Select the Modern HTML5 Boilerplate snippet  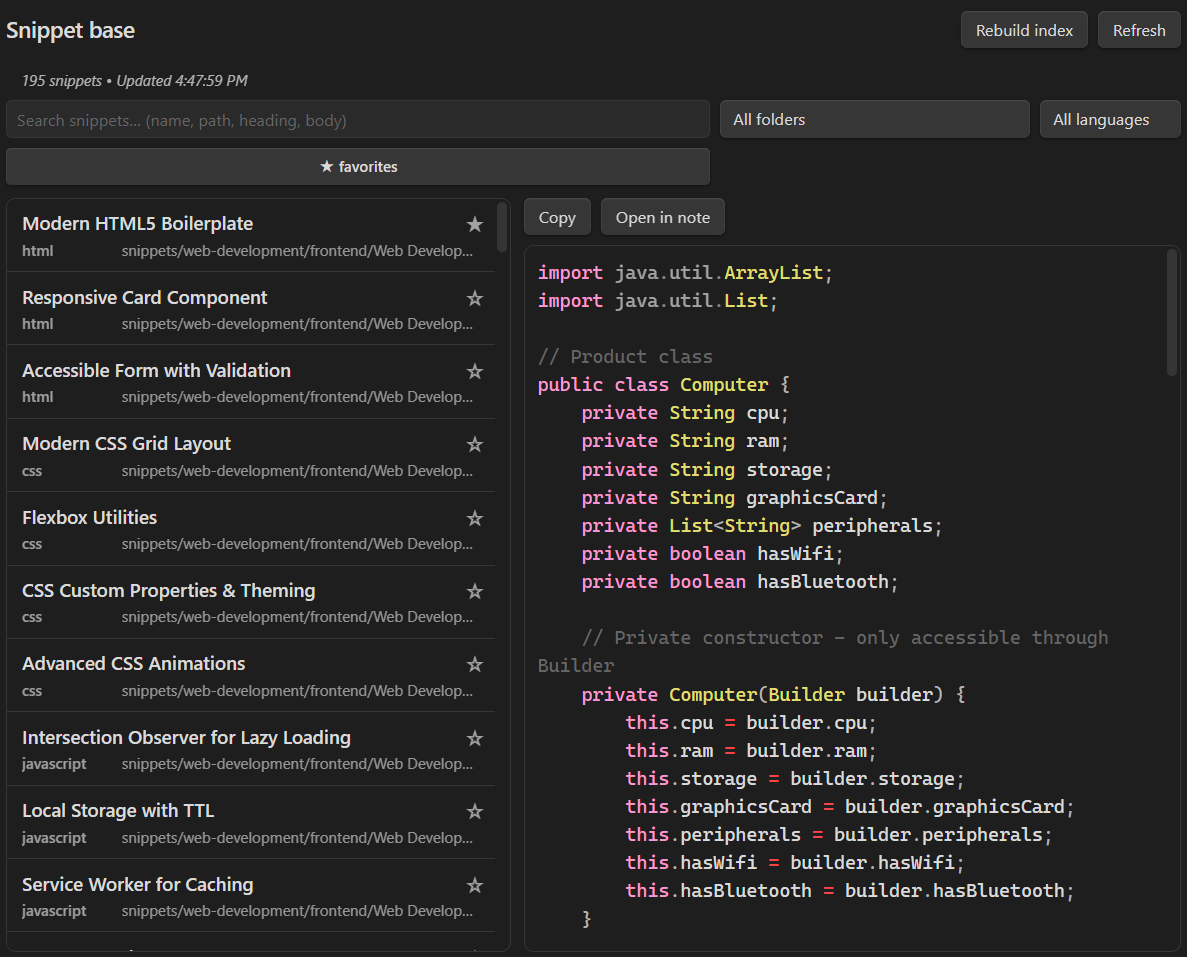pyautogui.click(x=251, y=235)
